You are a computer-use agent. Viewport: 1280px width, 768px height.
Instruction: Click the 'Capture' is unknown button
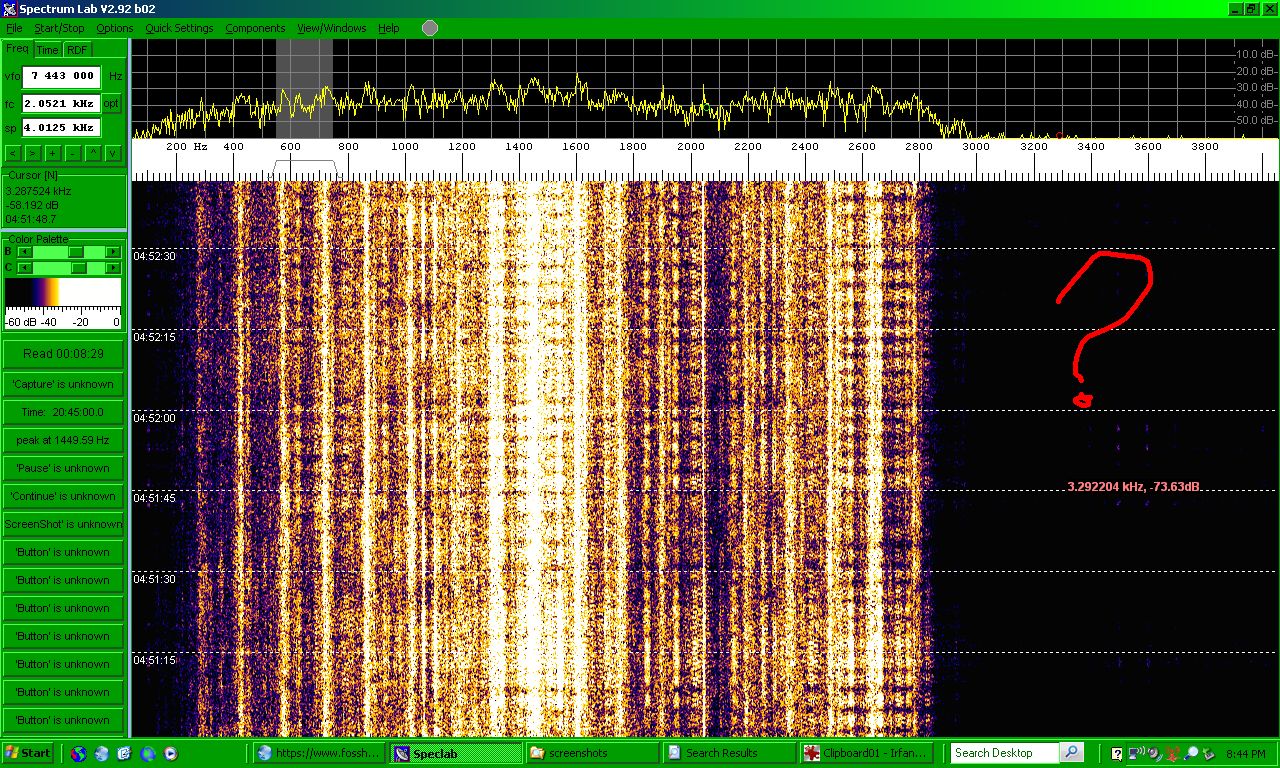63,384
